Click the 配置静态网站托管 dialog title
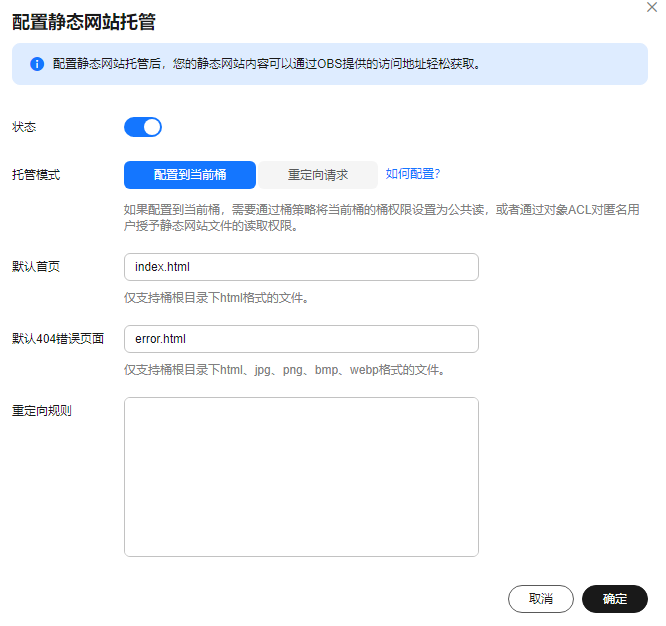666x626 pixels. (84, 22)
